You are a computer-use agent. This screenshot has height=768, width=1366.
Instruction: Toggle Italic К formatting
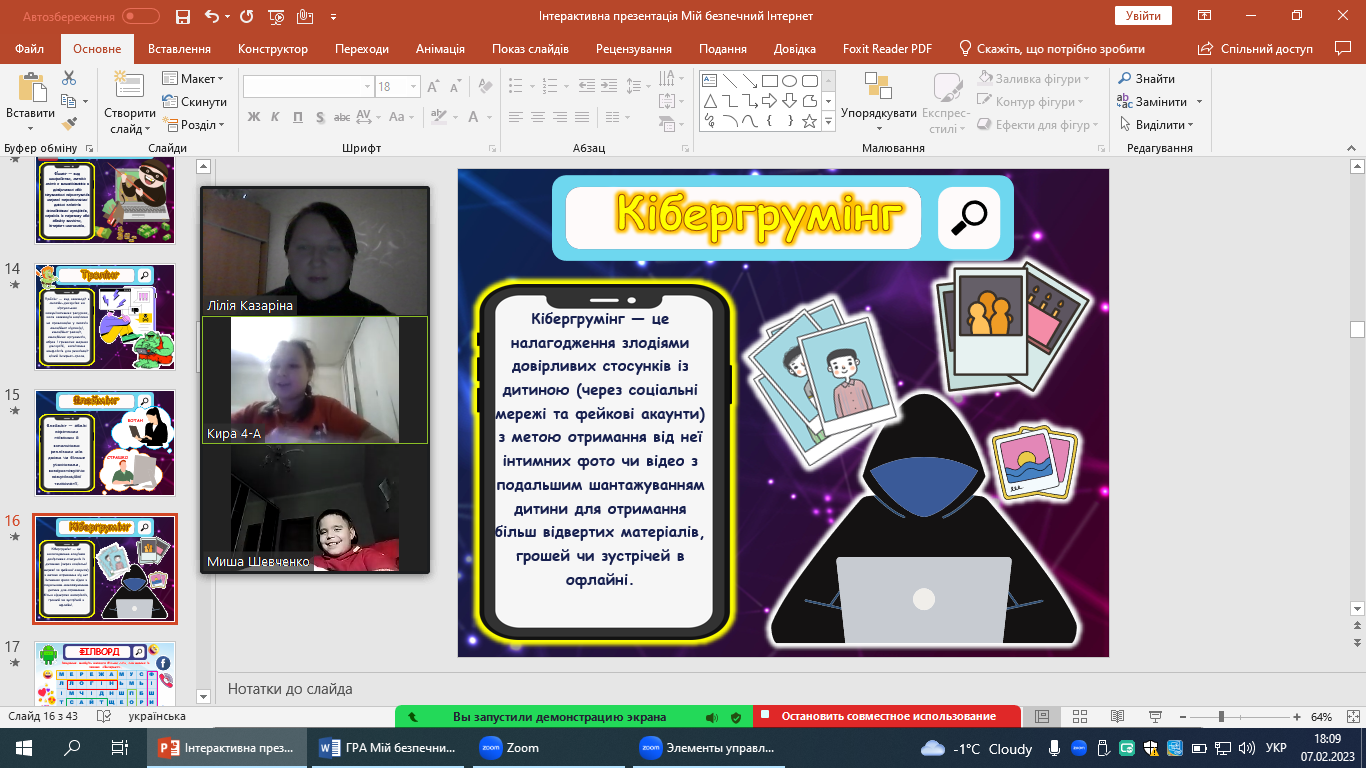point(277,117)
